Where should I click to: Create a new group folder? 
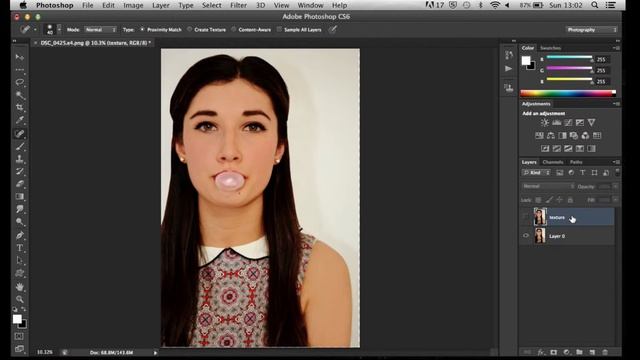tap(579, 352)
